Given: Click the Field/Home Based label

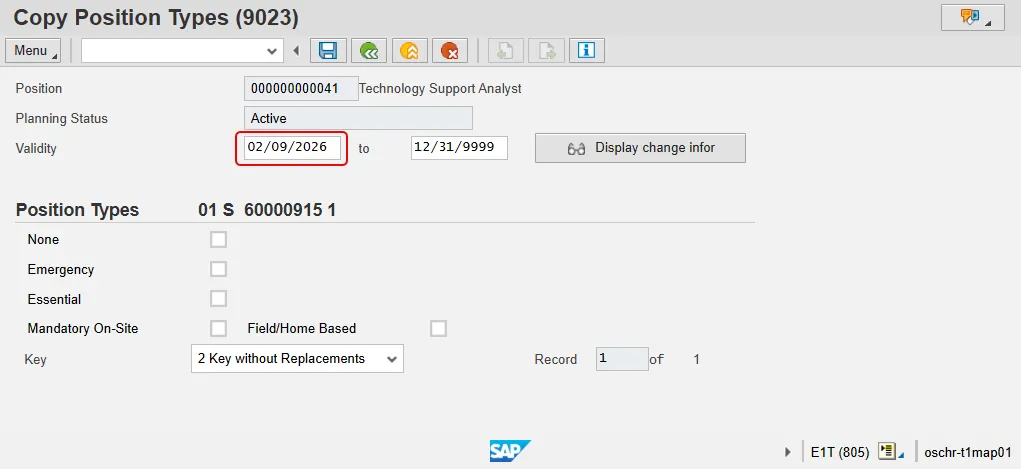Looking at the screenshot, I should pos(301,329).
